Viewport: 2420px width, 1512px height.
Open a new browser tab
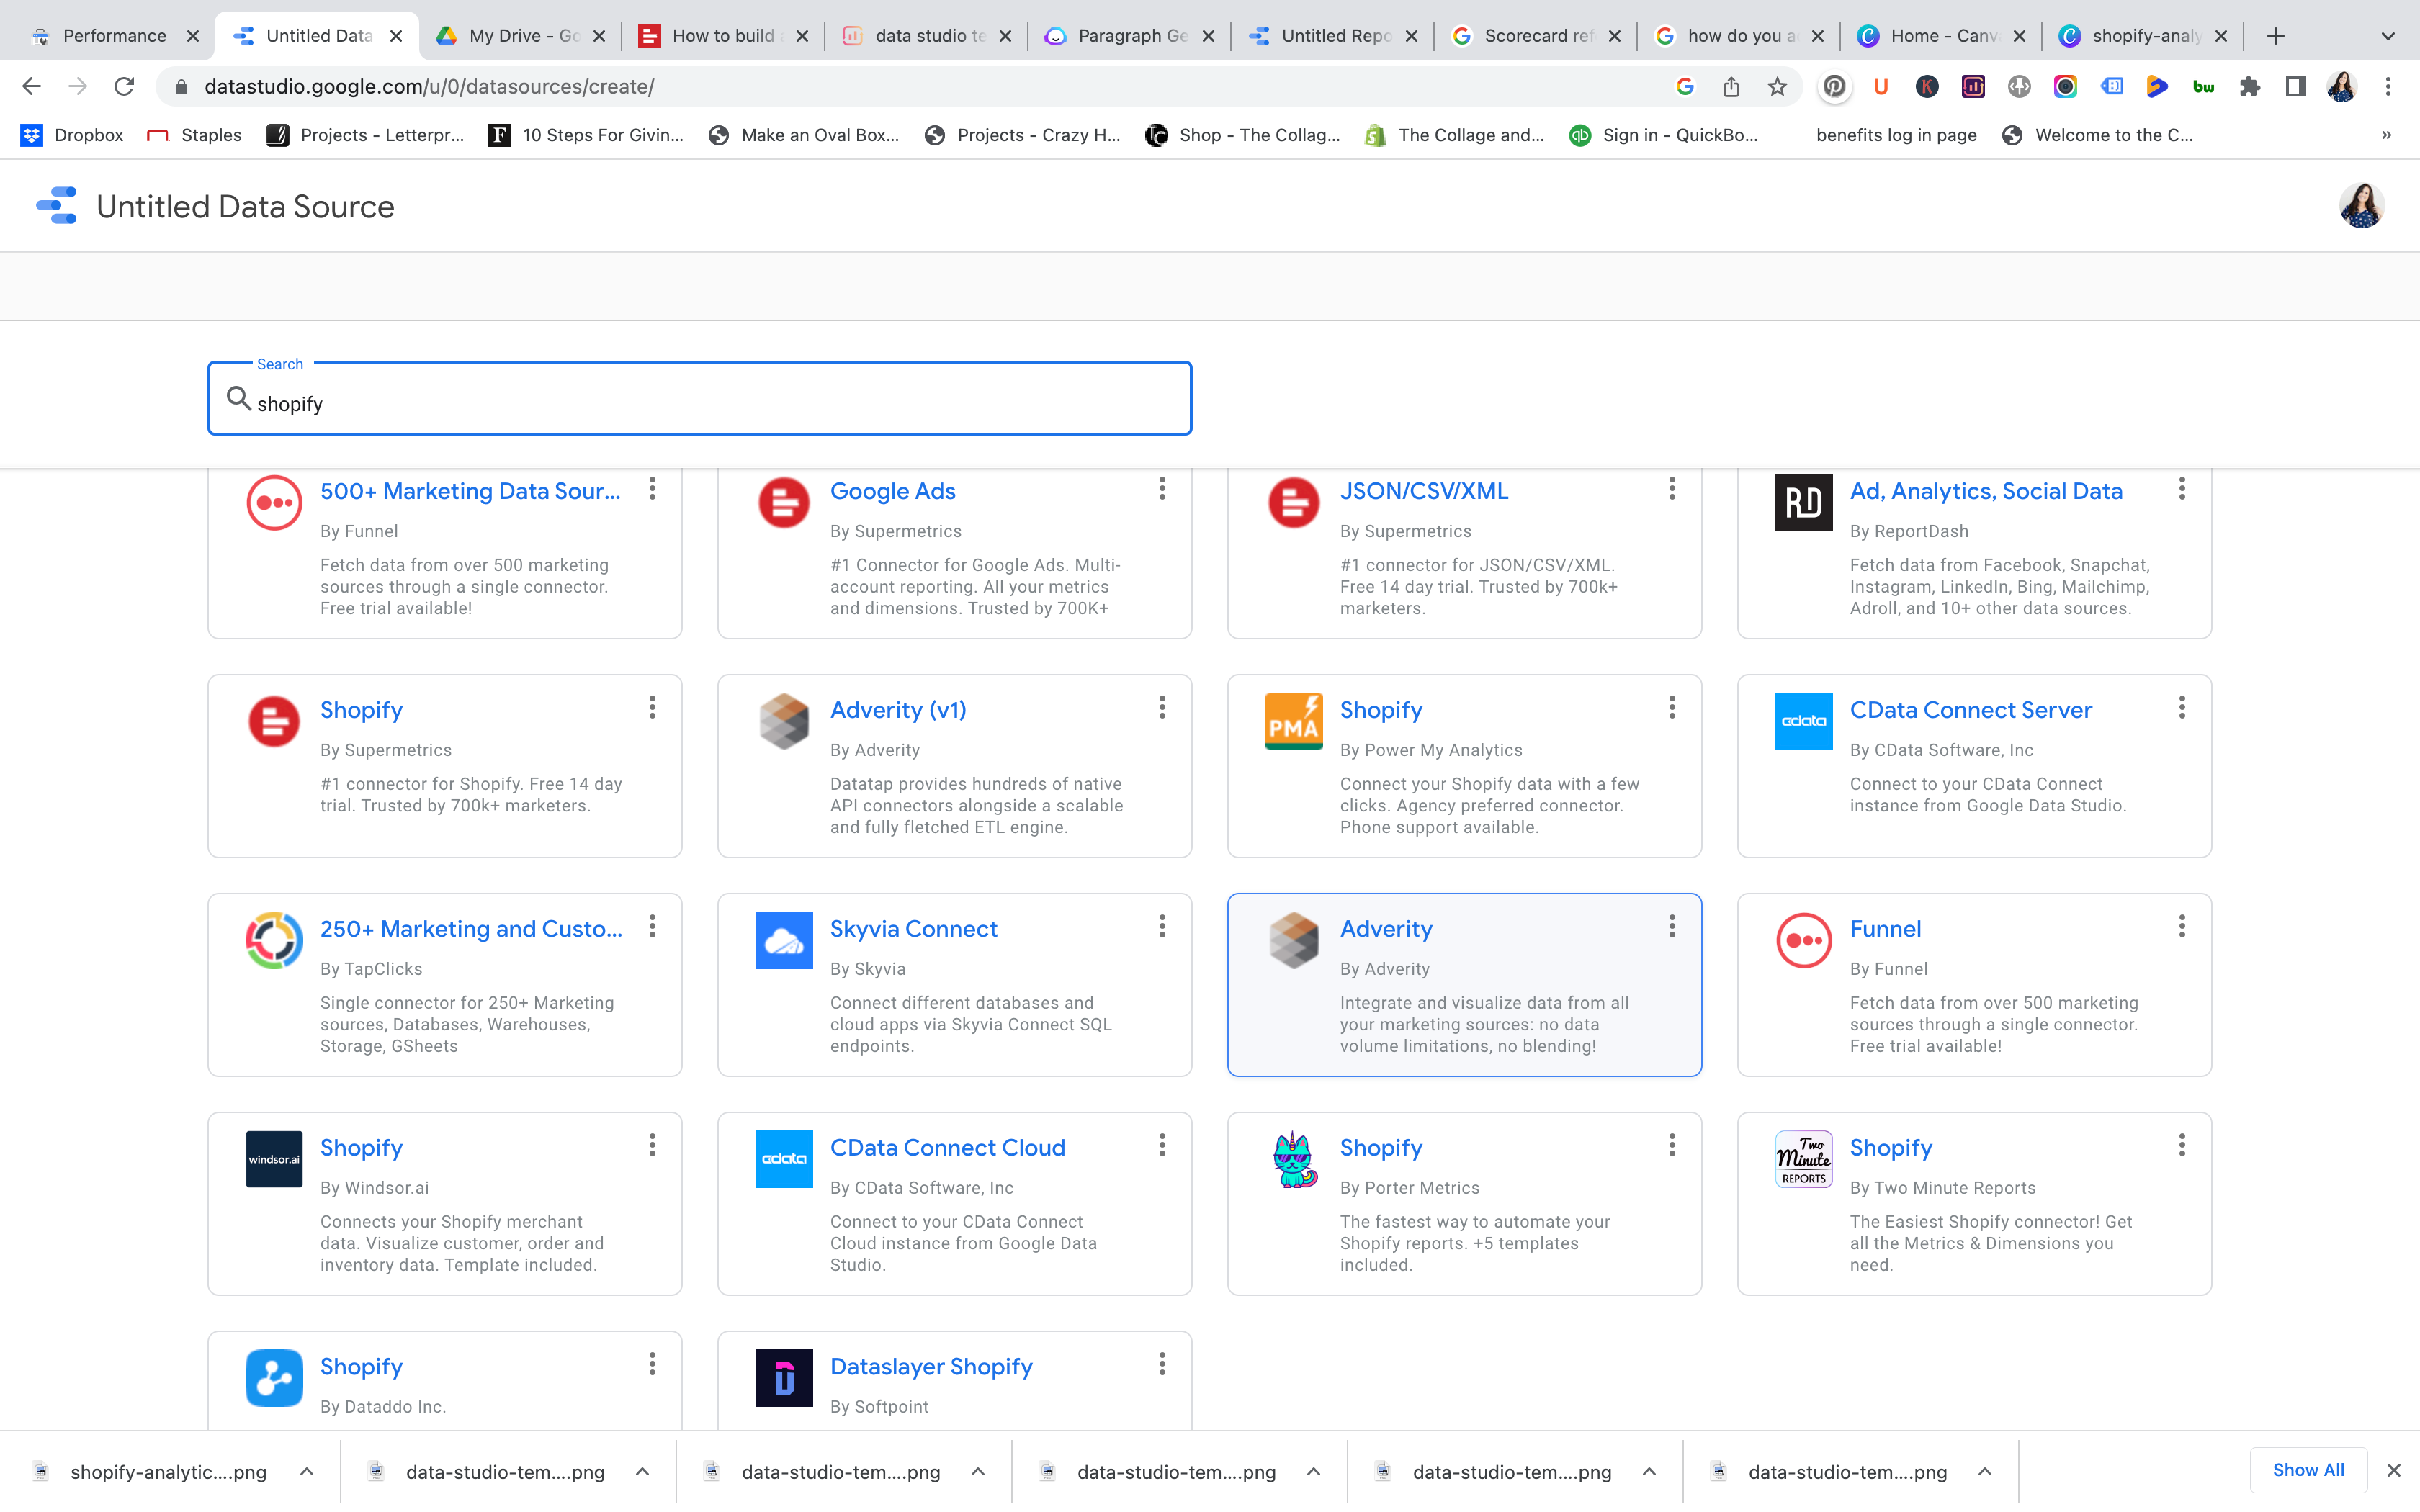tap(2276, 36)
